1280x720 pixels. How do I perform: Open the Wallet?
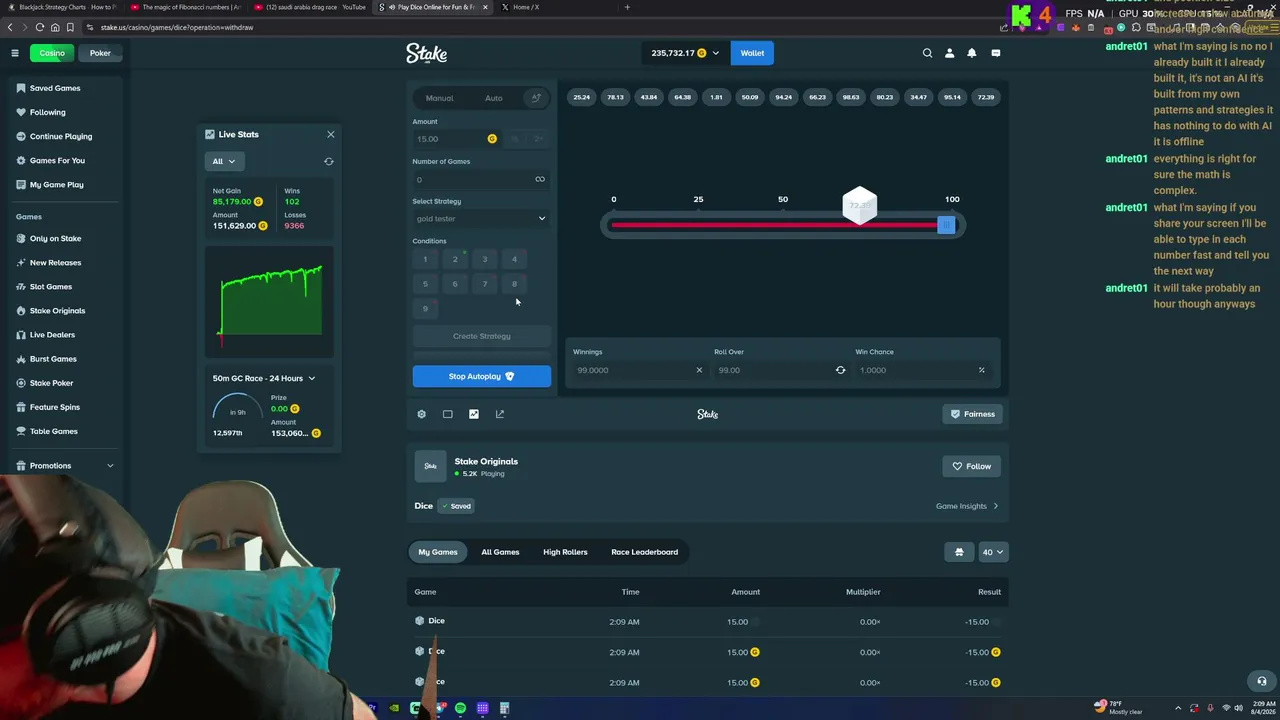pos(752,53)
